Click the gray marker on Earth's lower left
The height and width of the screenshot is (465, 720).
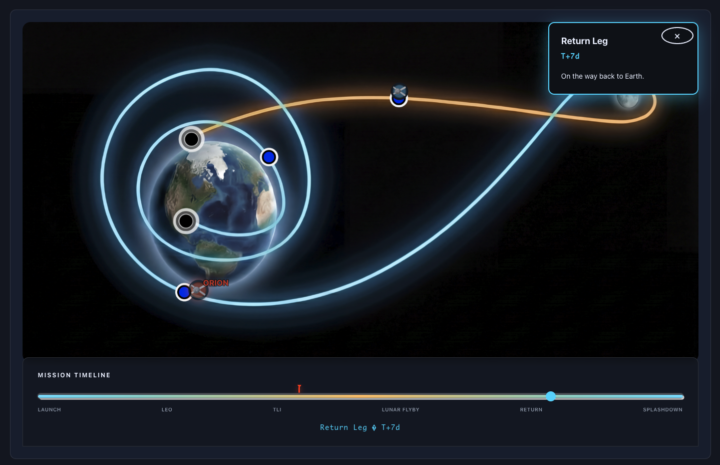pyautogui.click(x=186, y=221)
